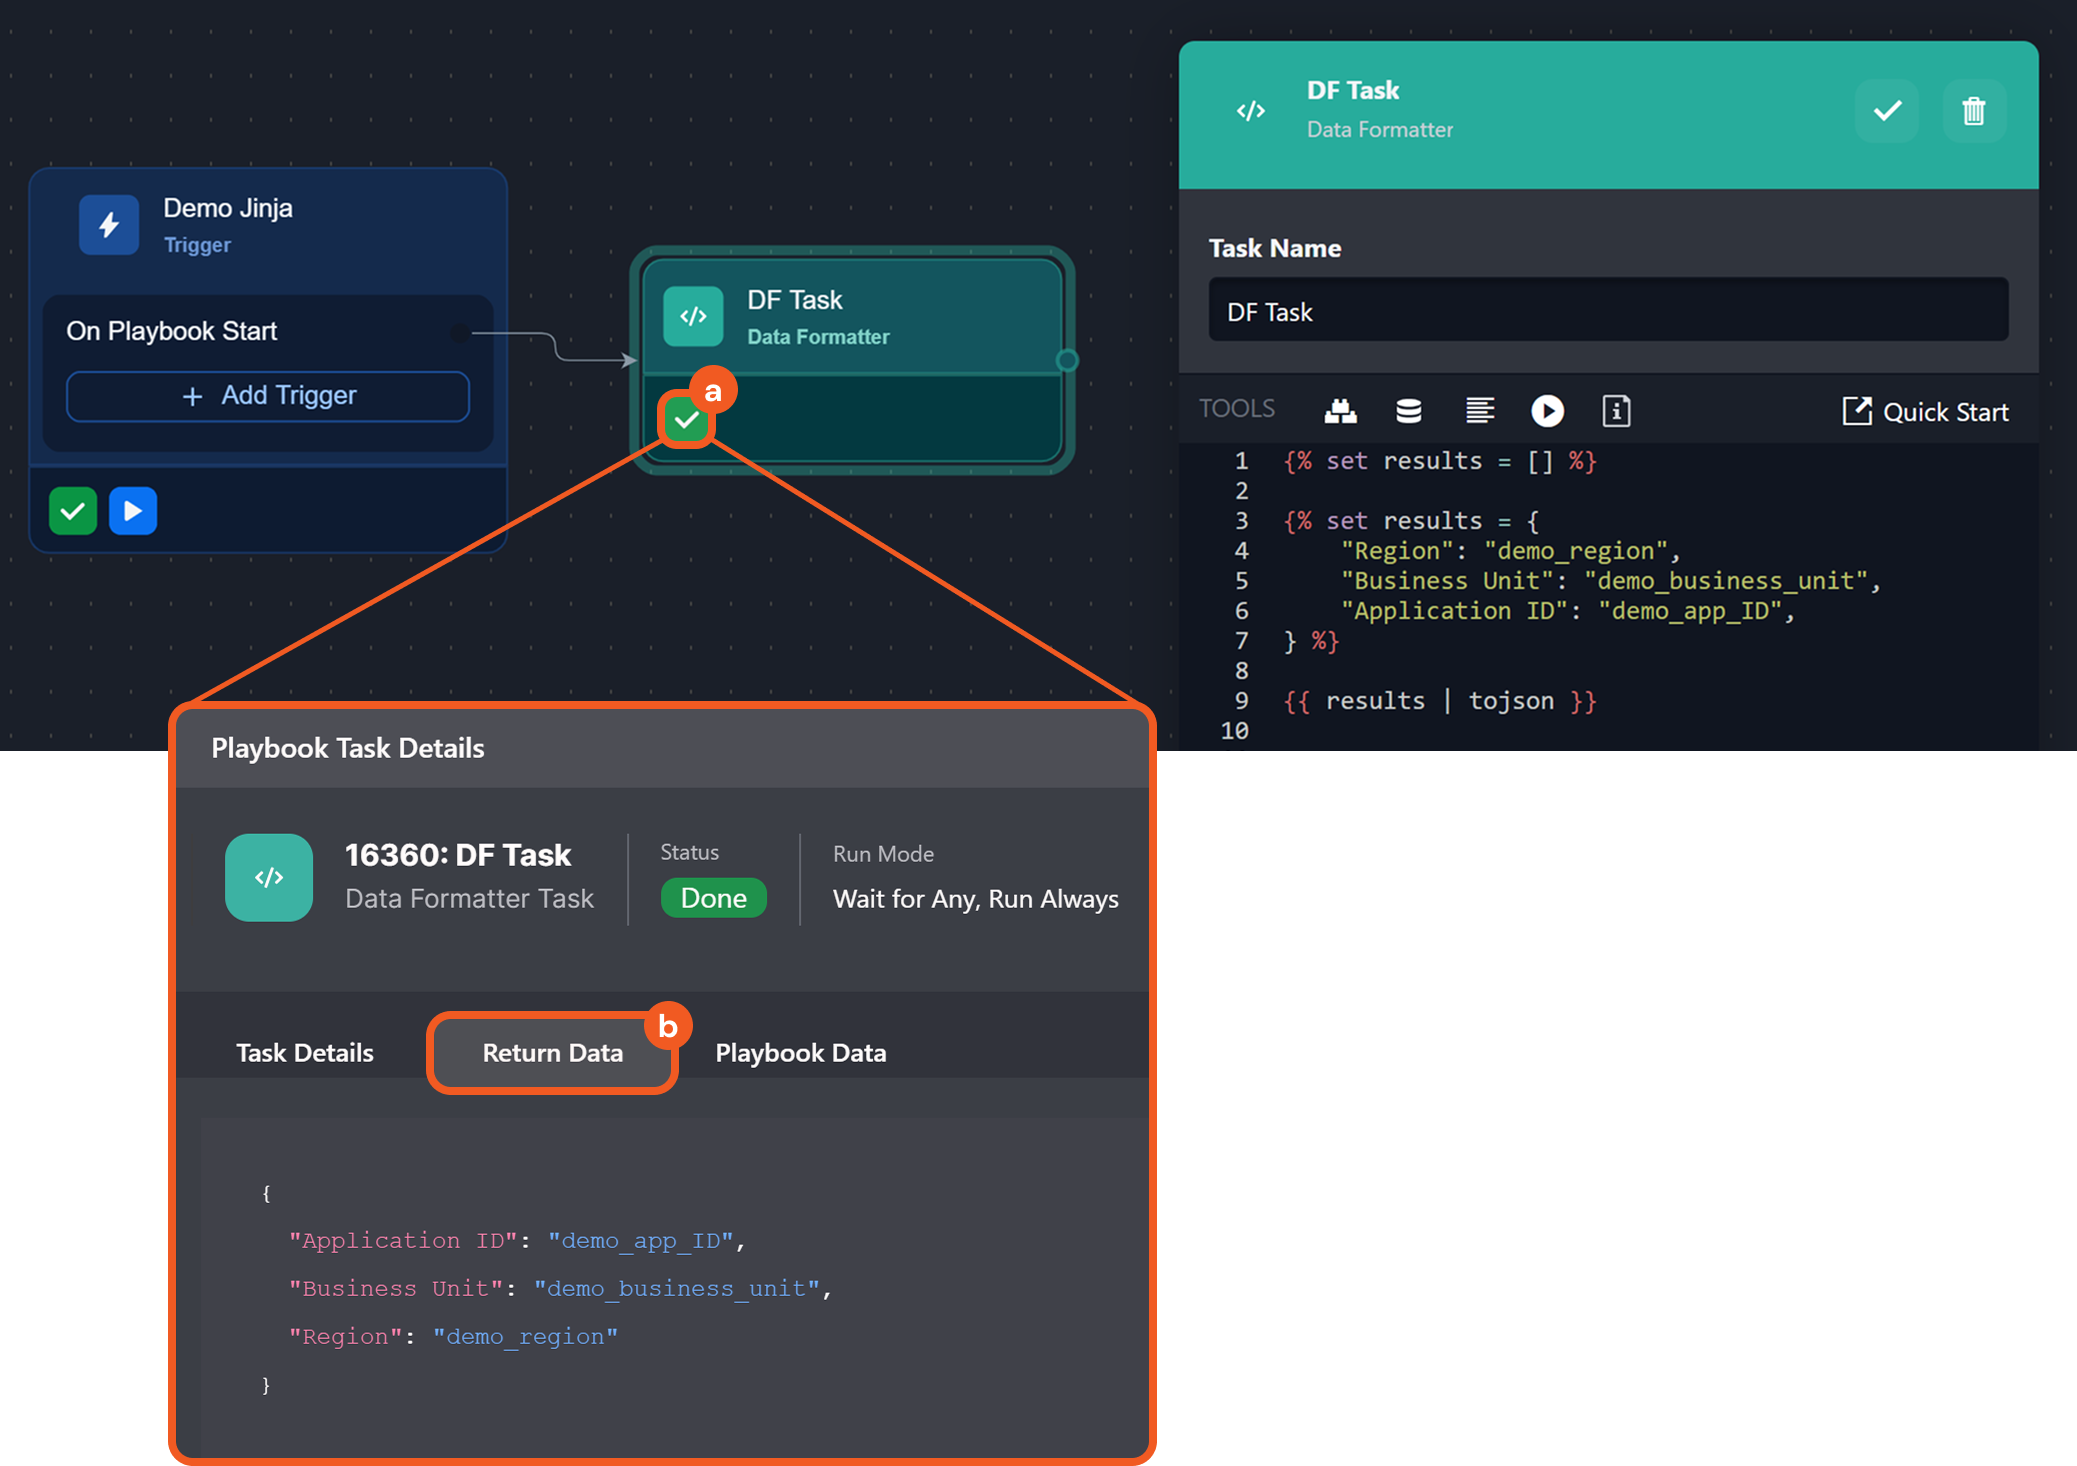Click the info document icon in TOOLS bar
The image size is (2077, 1466).
tap(1616, 411)
